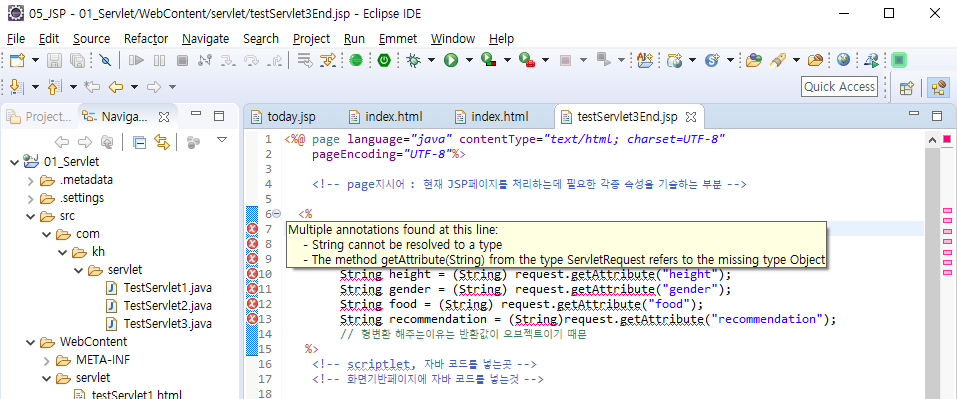Click the yellow Back navigation arrow
957x399 pixels.
(116, 87)
